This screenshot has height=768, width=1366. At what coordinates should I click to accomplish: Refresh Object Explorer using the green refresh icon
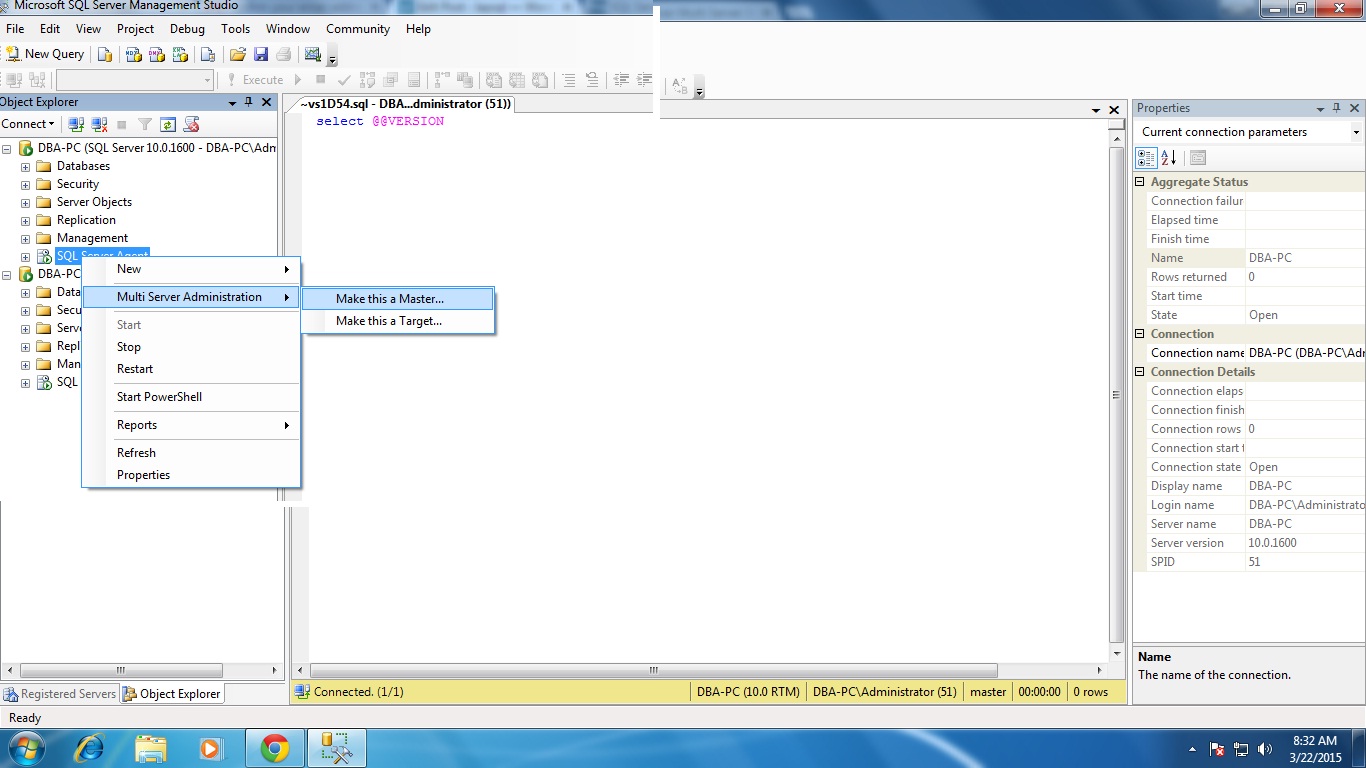pyautogui.click(x=168, y=124)
